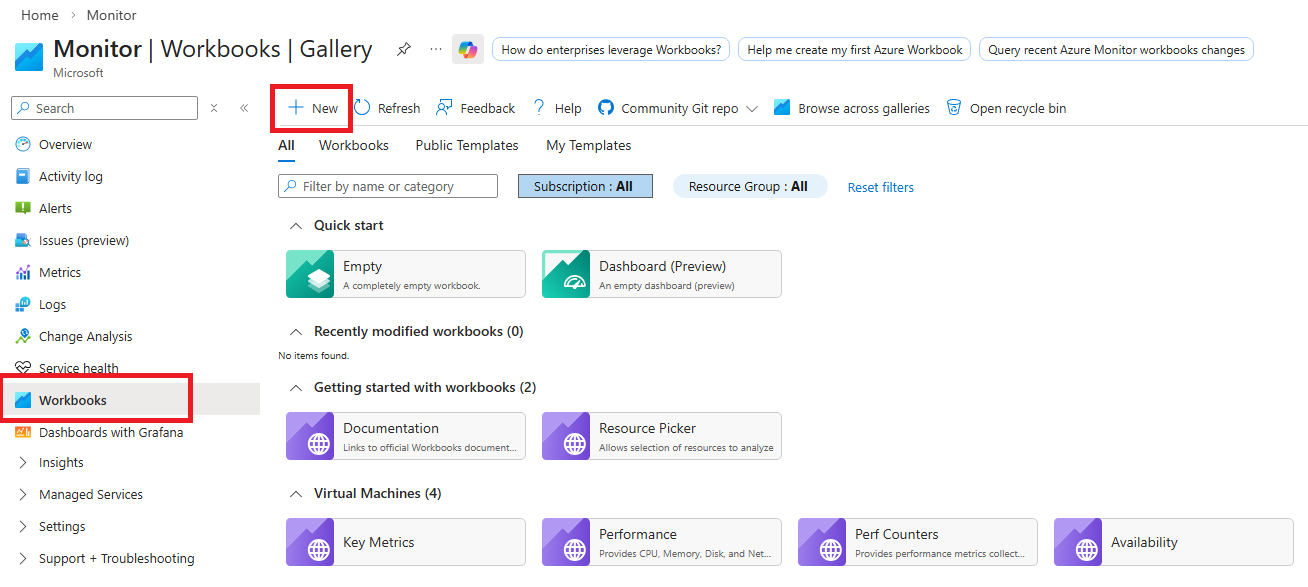Open Help from the toolbar

(x=556, y=108)
